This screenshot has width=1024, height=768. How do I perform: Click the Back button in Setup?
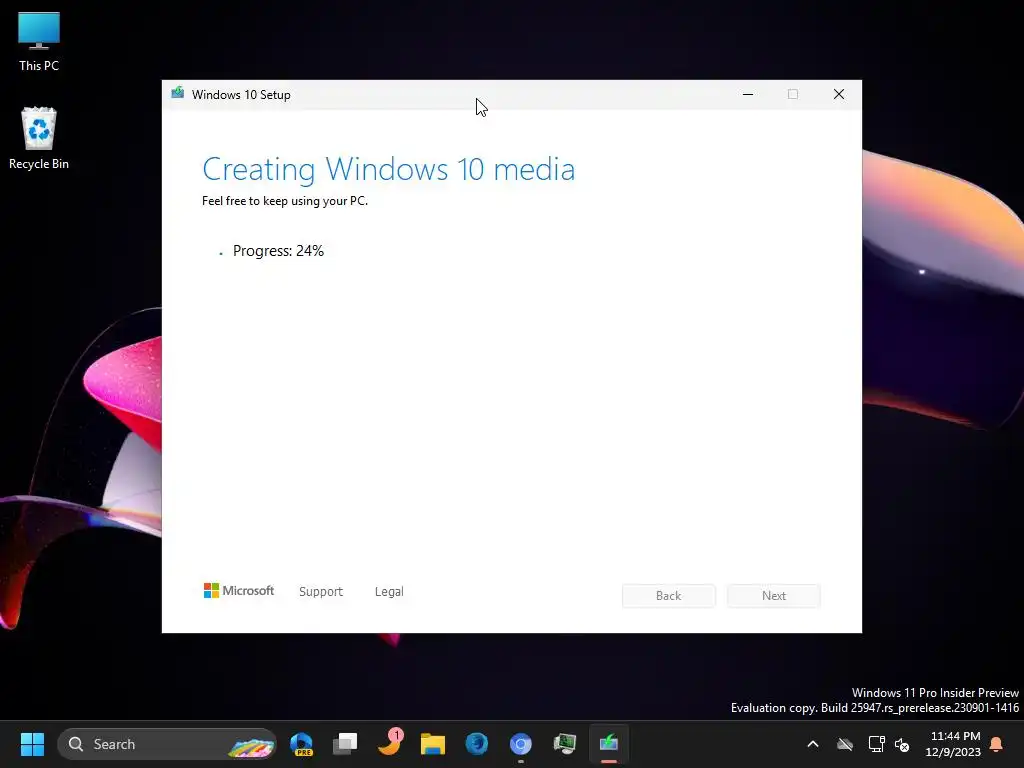[669, 596]
